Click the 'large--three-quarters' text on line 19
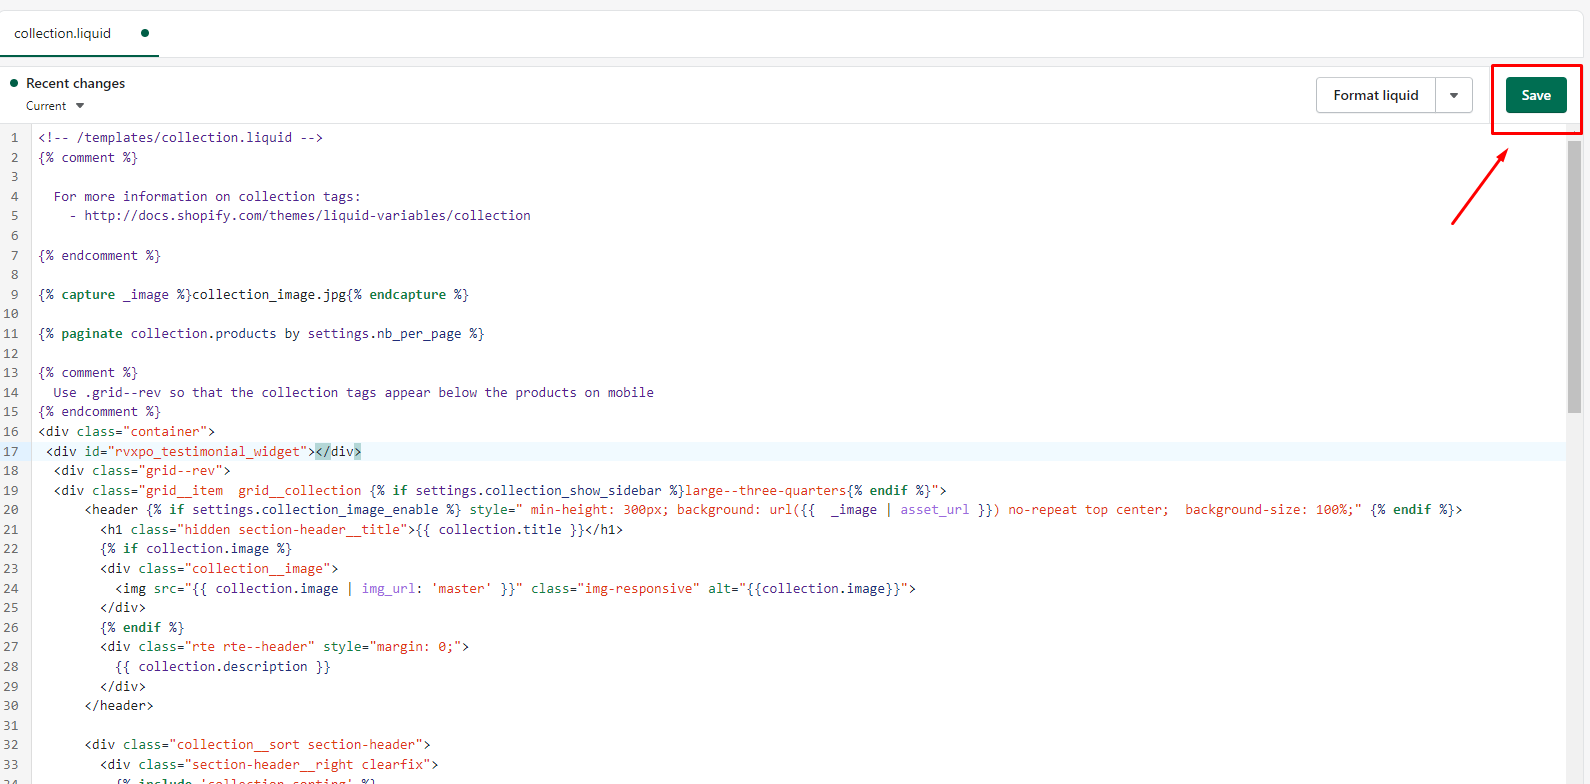The width and height of the screenshot is (1590, 784). point(766,490)
